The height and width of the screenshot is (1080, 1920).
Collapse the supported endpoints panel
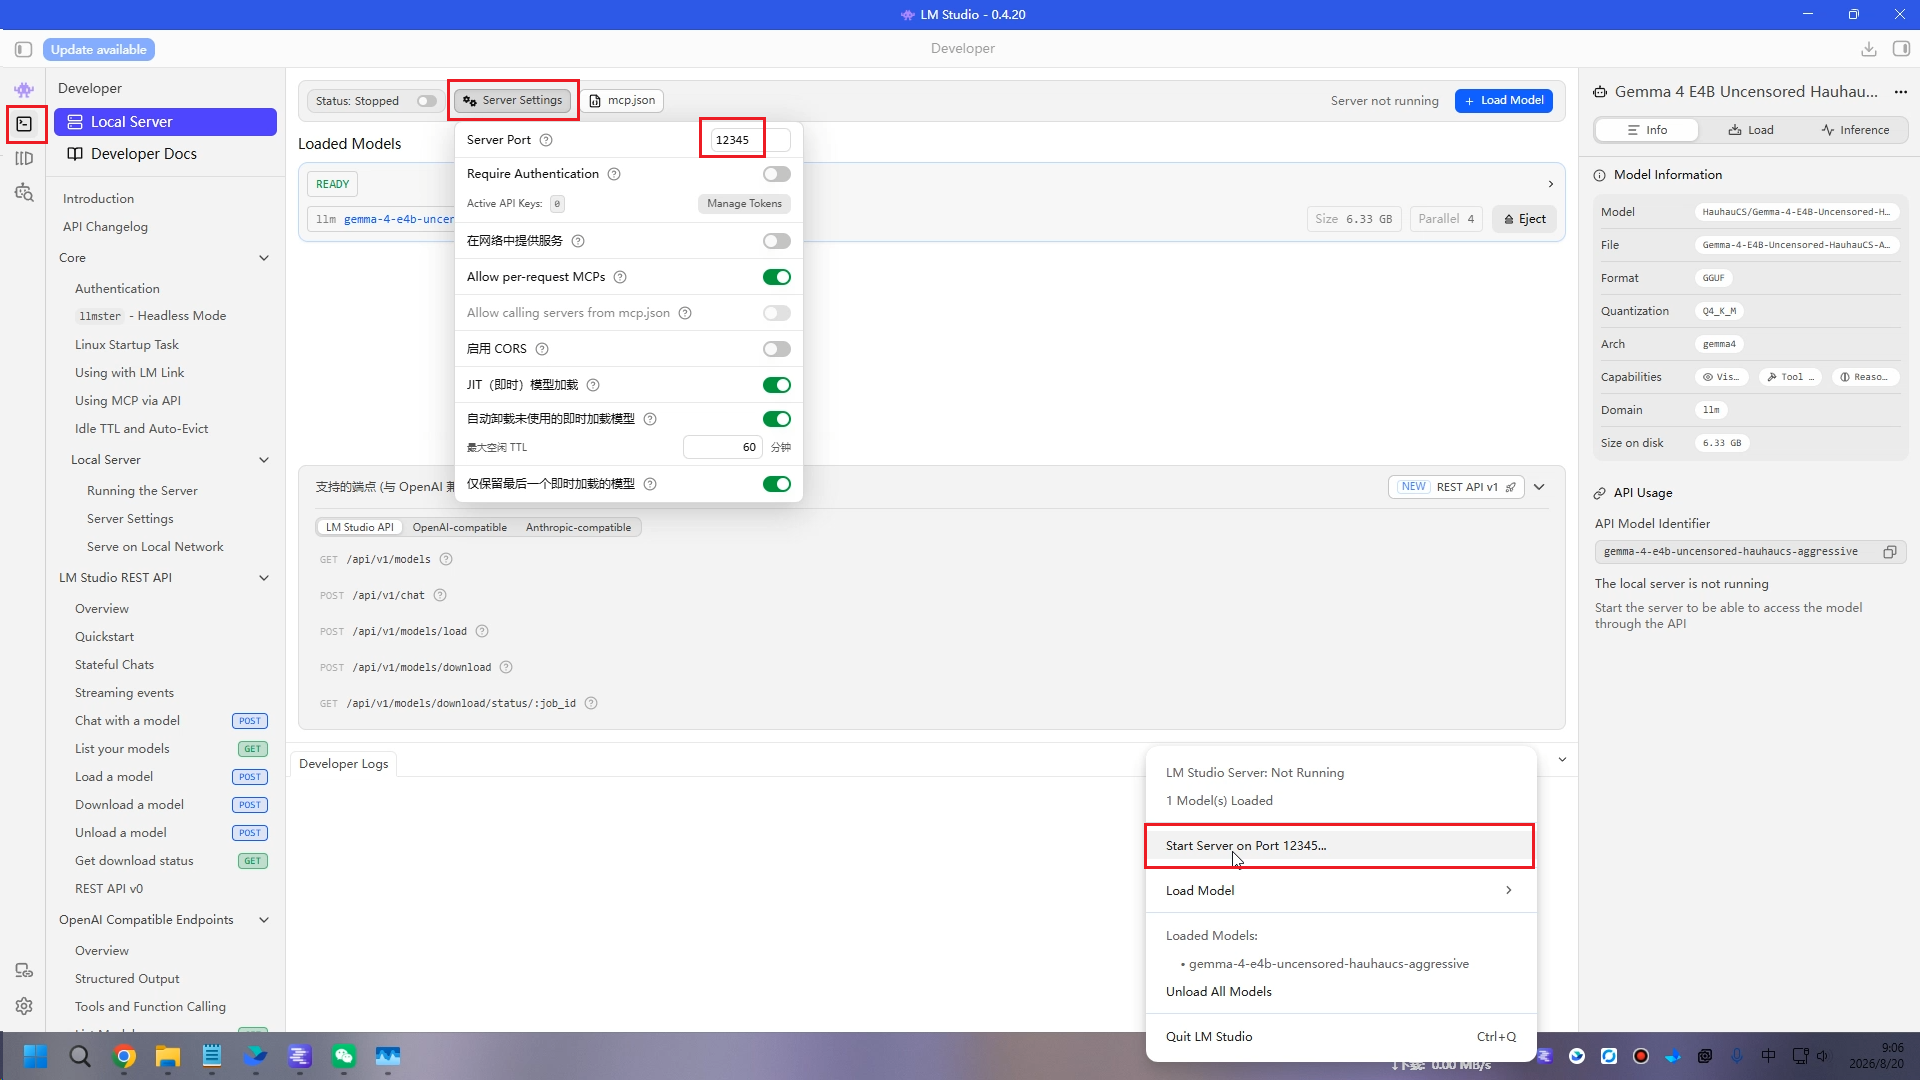(1540, 487)
